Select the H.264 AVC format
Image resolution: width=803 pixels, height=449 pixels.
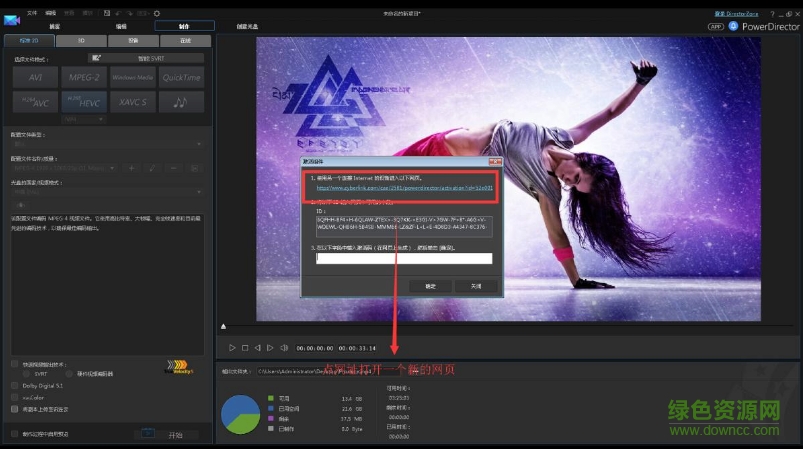(x=35, y=102)
